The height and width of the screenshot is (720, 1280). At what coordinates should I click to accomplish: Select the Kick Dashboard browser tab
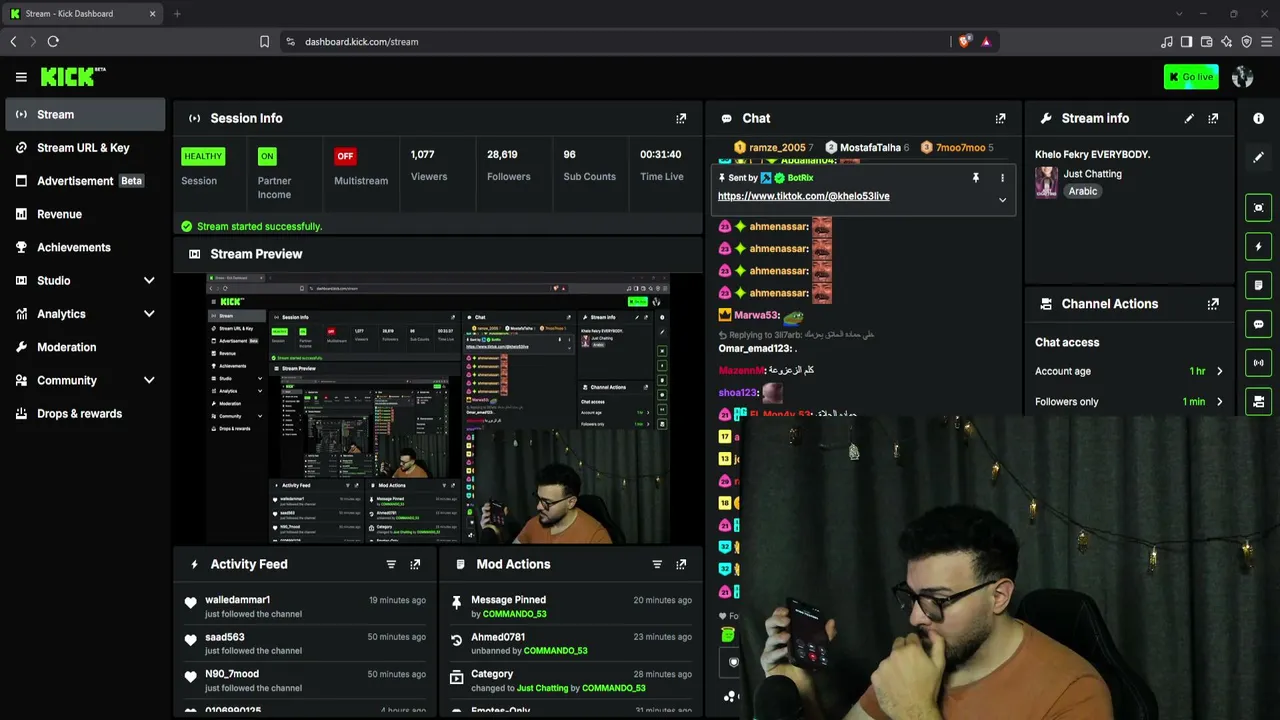click(84, 14)
